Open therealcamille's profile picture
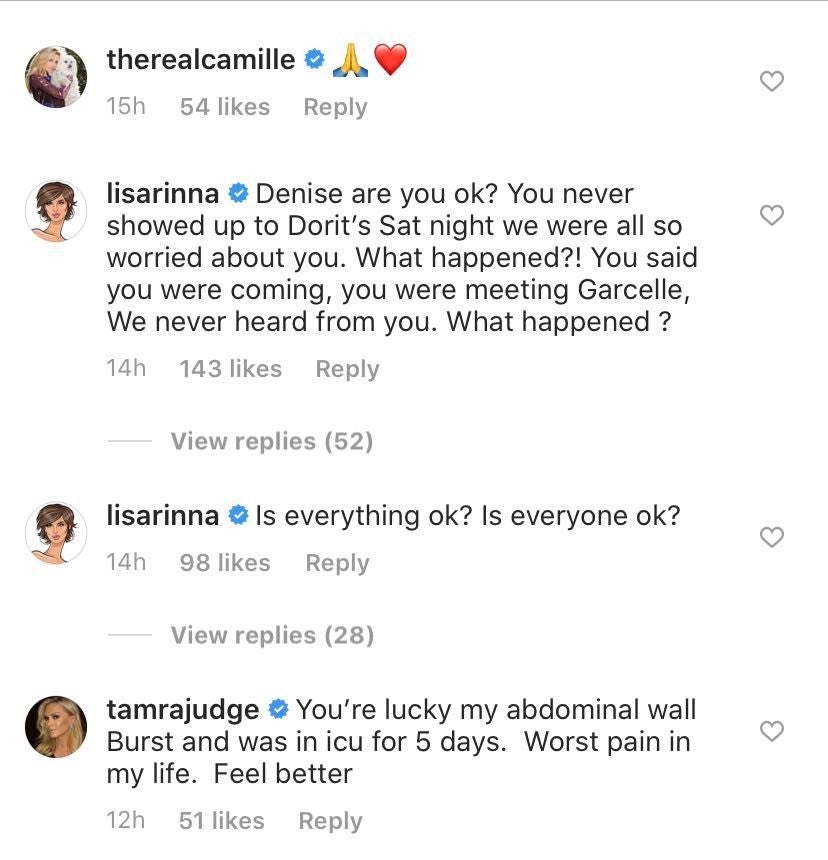The width and height of the screenshot is (828, 860). (x=55, y=77)
